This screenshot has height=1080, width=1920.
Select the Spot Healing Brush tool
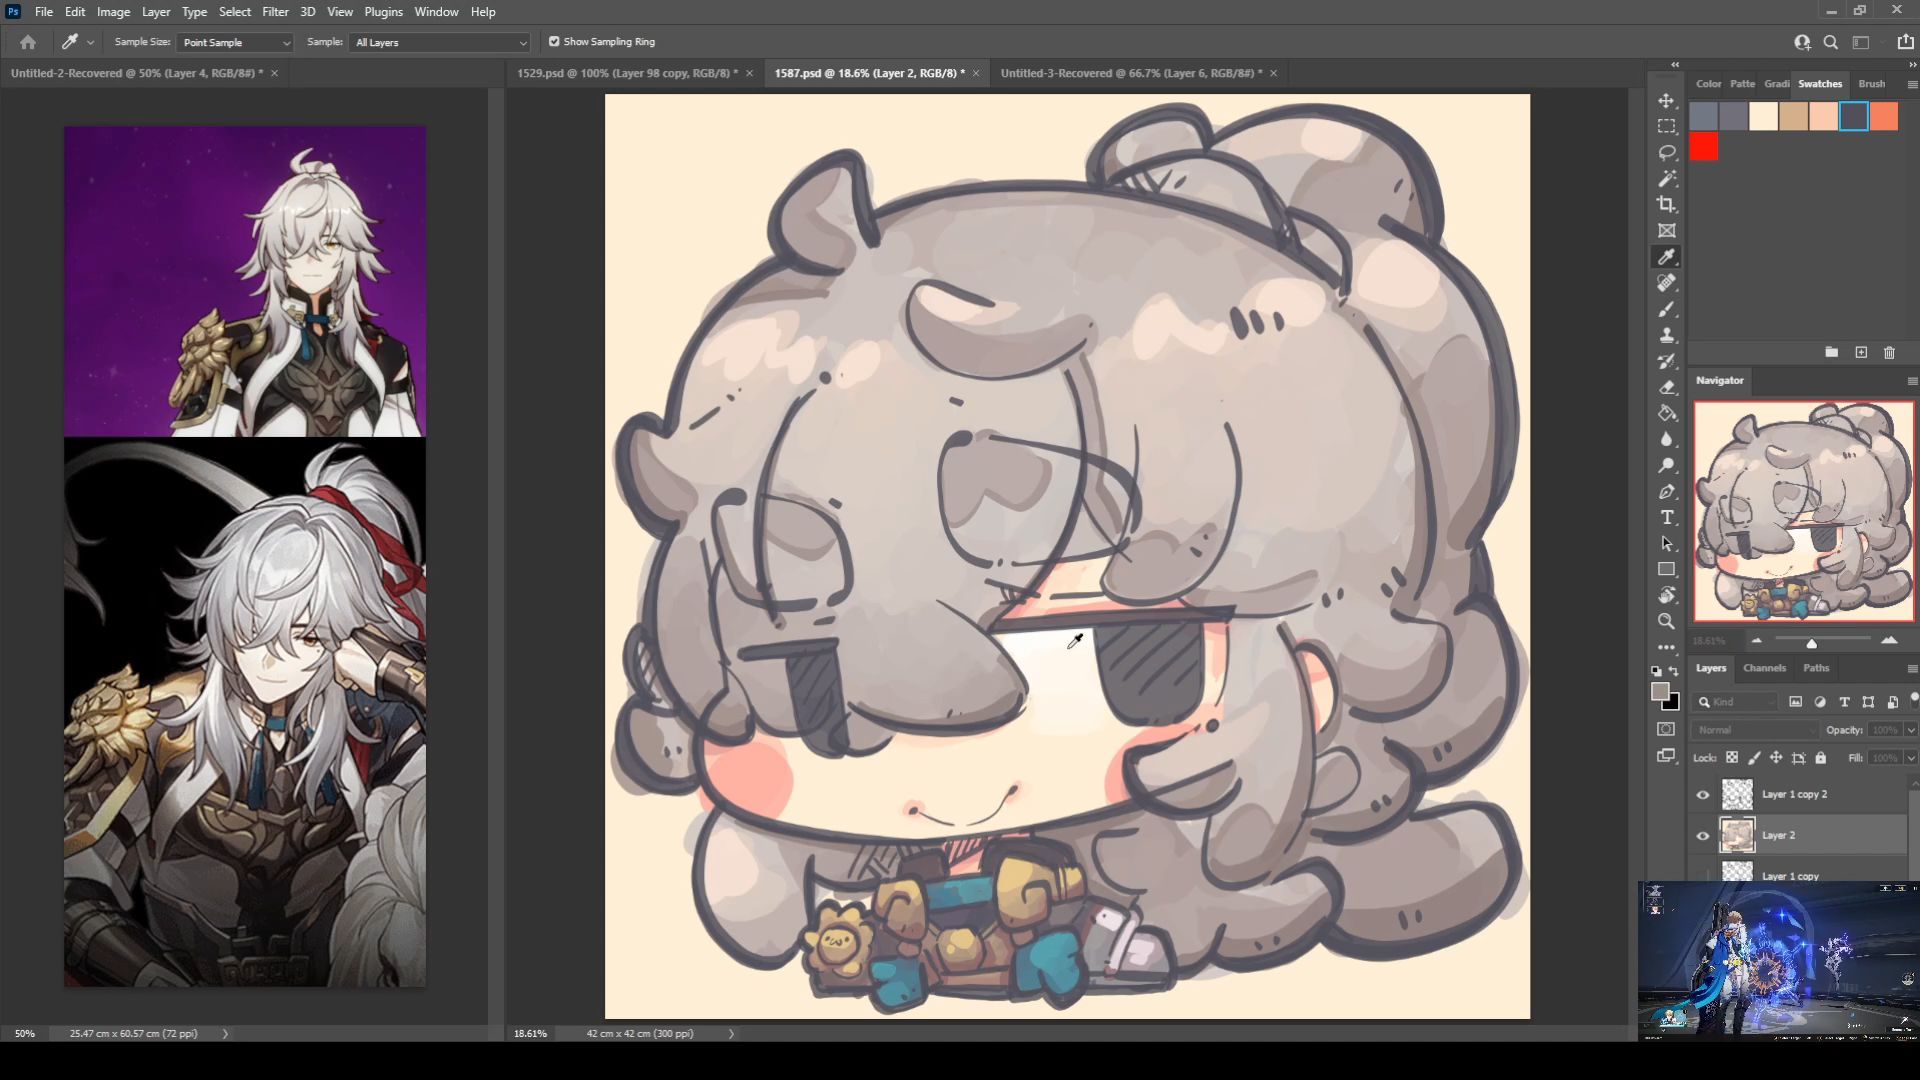point(1666,283)
